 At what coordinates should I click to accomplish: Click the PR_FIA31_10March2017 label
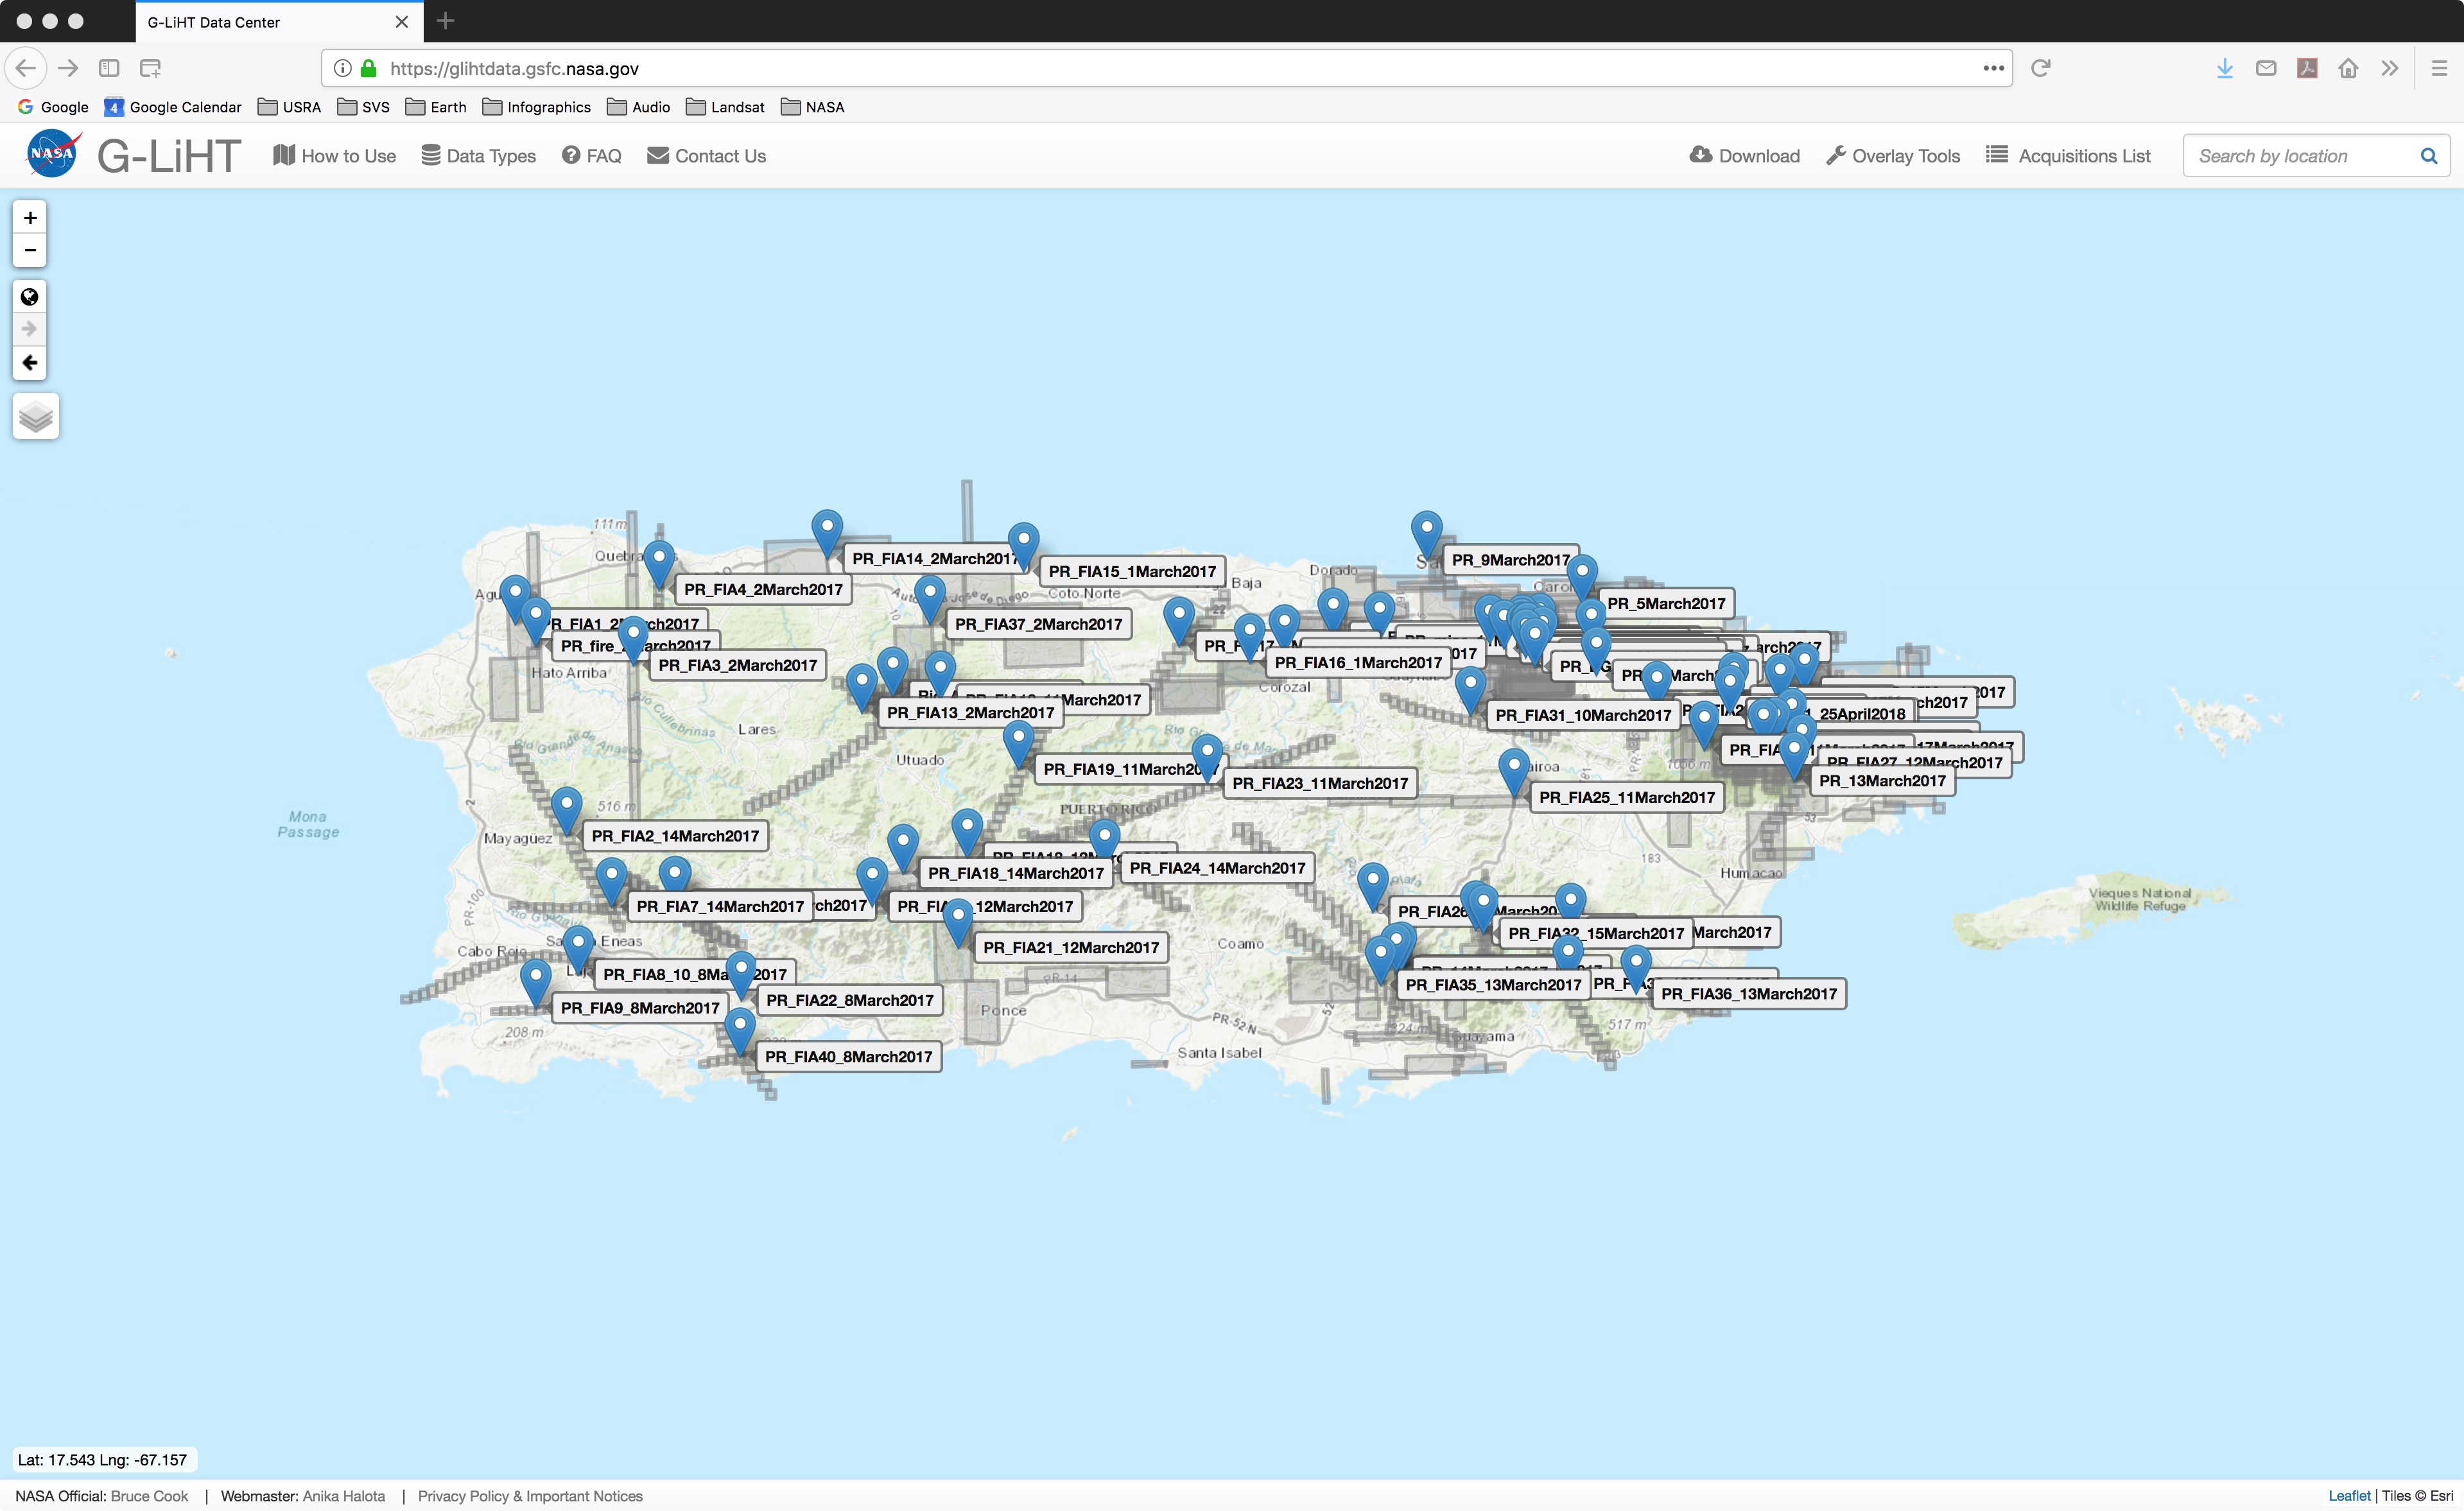[1583, 715]
